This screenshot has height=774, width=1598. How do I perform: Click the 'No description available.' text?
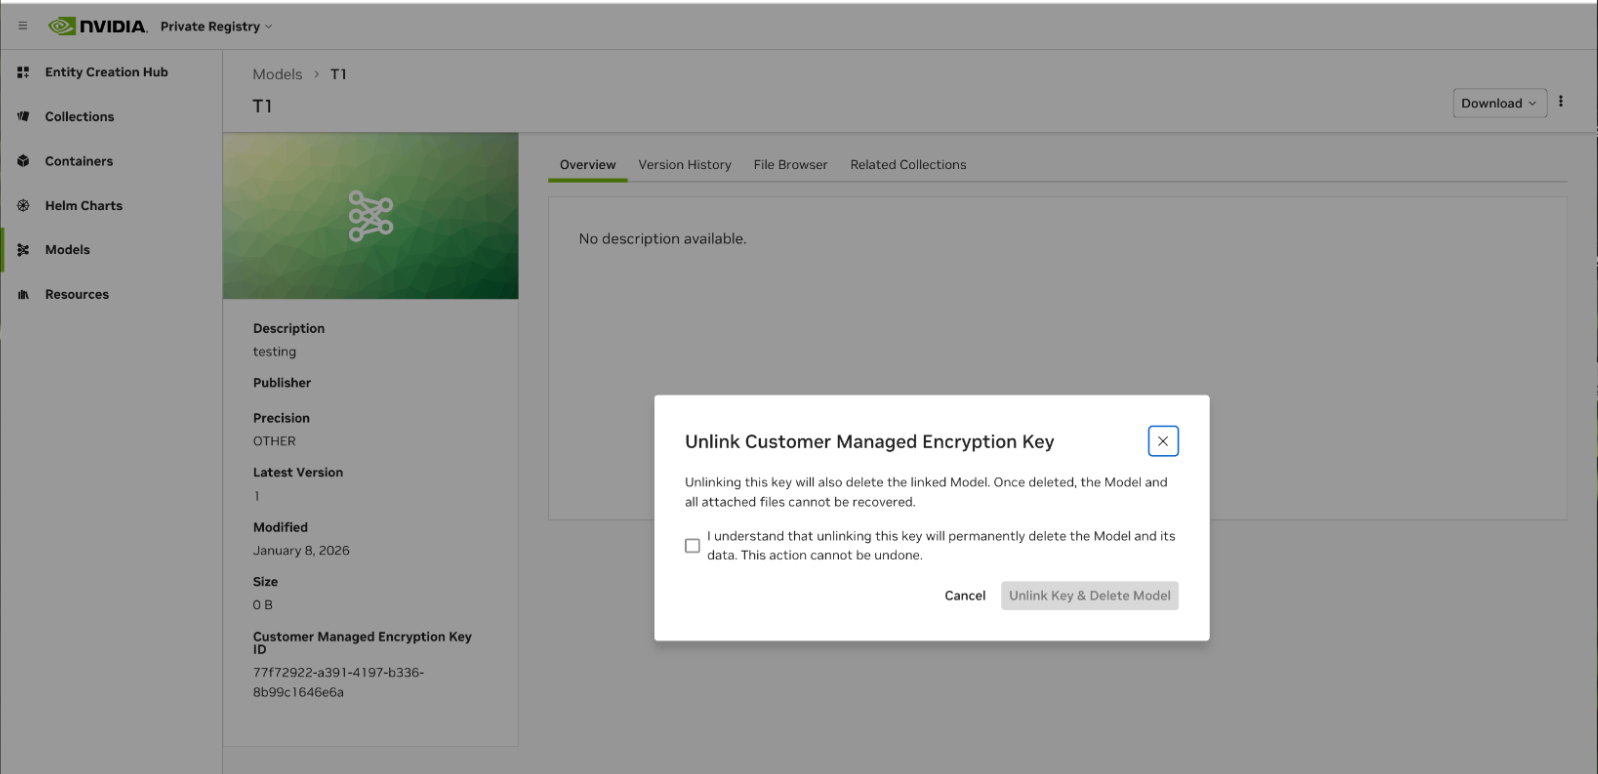(662, 239)
